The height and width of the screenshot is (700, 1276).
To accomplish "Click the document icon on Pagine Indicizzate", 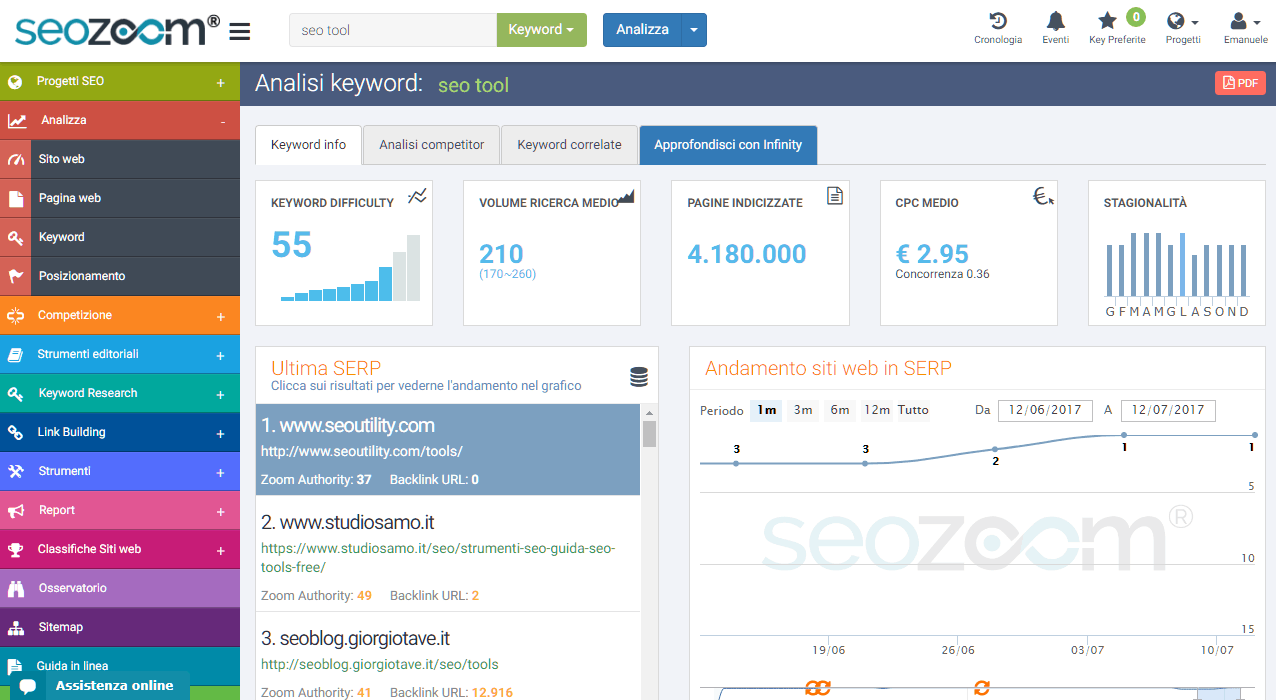I will coord(835,196).
